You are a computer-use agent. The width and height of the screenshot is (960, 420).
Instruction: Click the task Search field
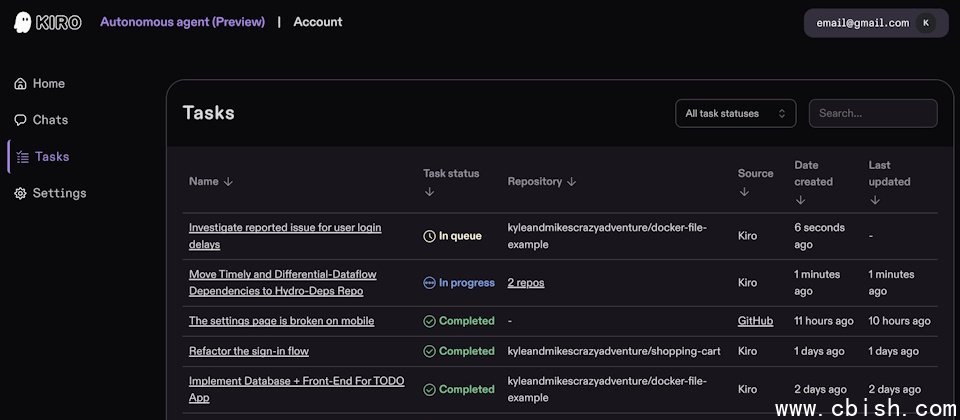(x=872, y=113)
